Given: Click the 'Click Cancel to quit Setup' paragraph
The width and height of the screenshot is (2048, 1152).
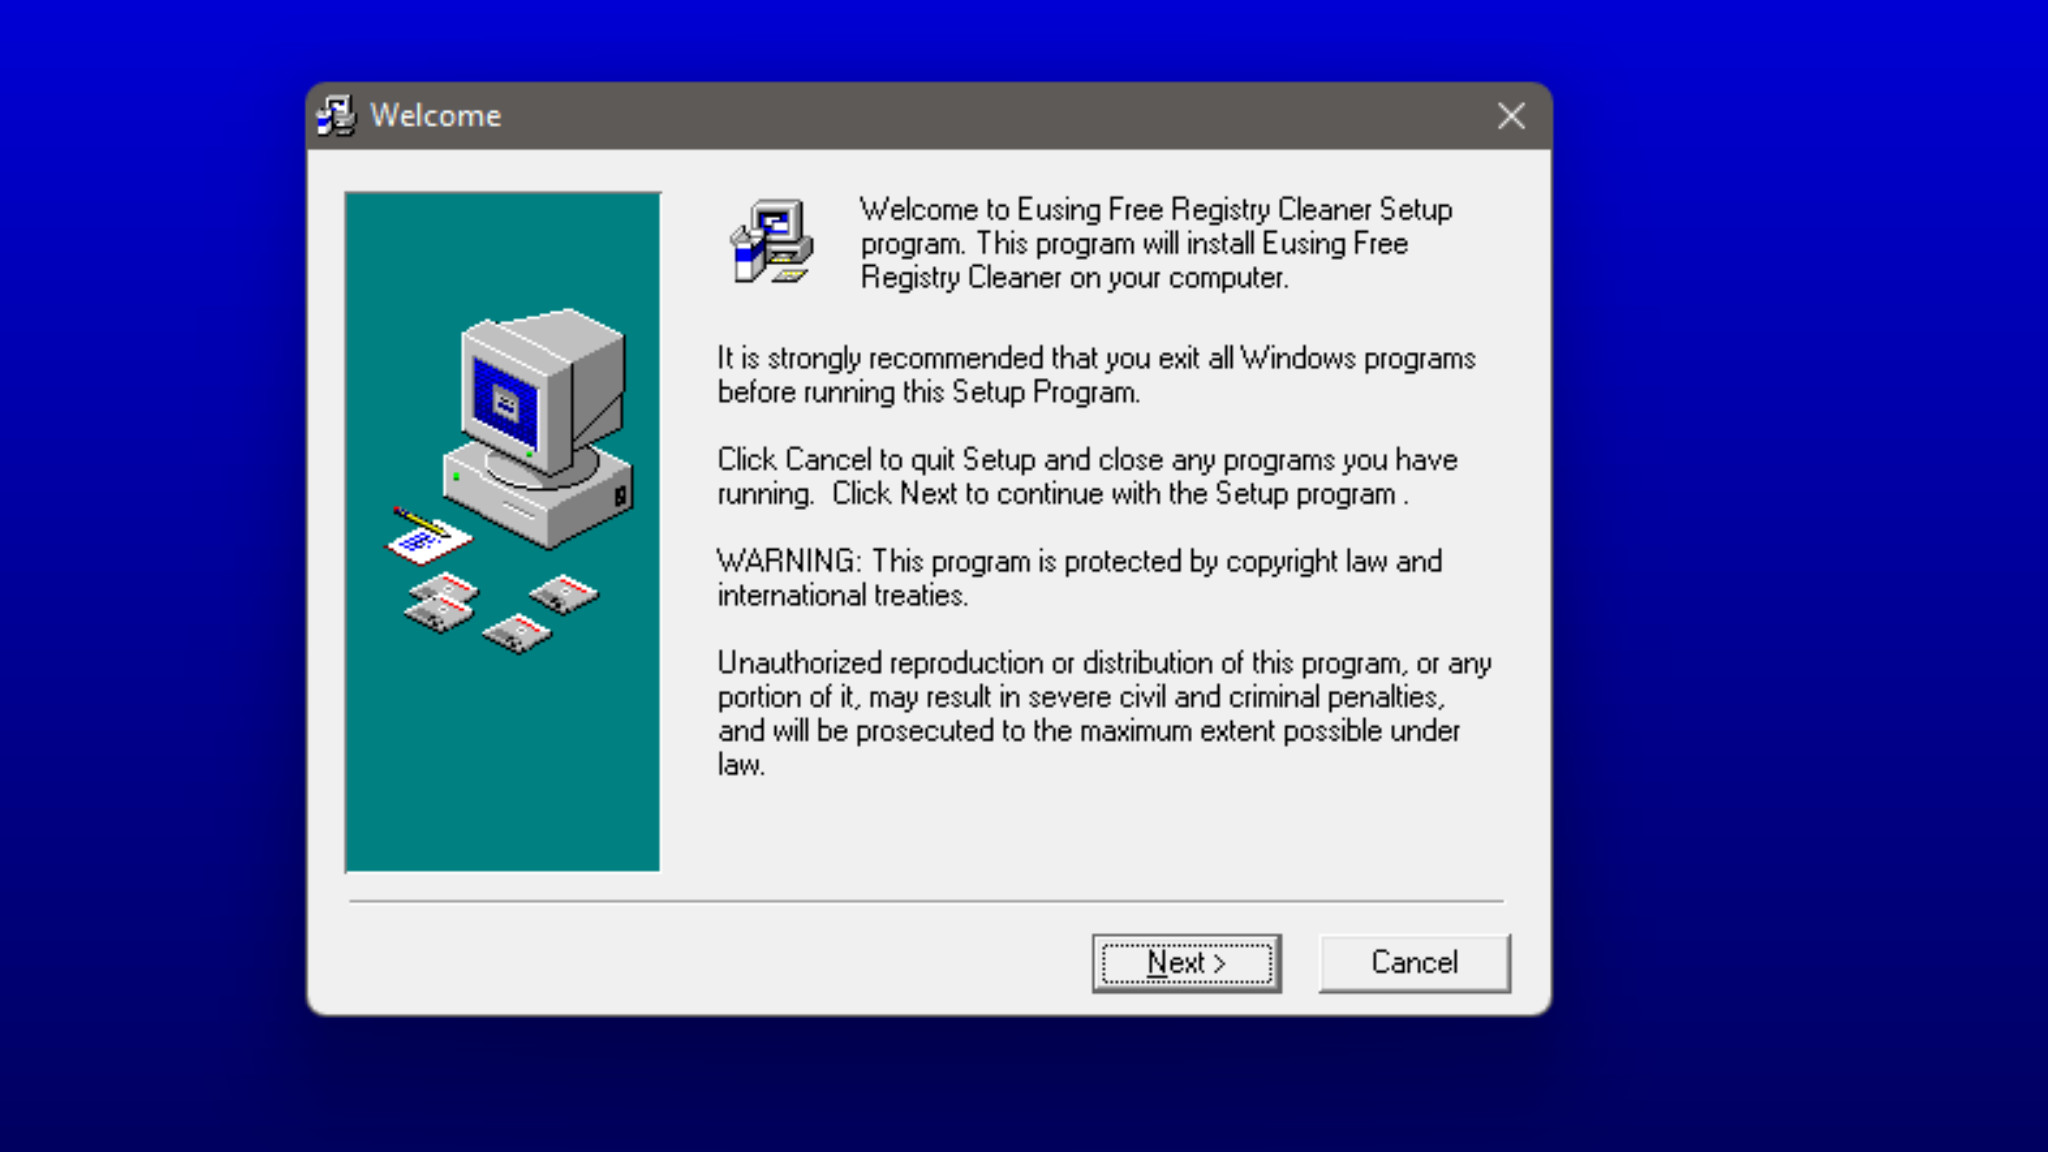Looking at the screenshot, I should point(1087,477).
